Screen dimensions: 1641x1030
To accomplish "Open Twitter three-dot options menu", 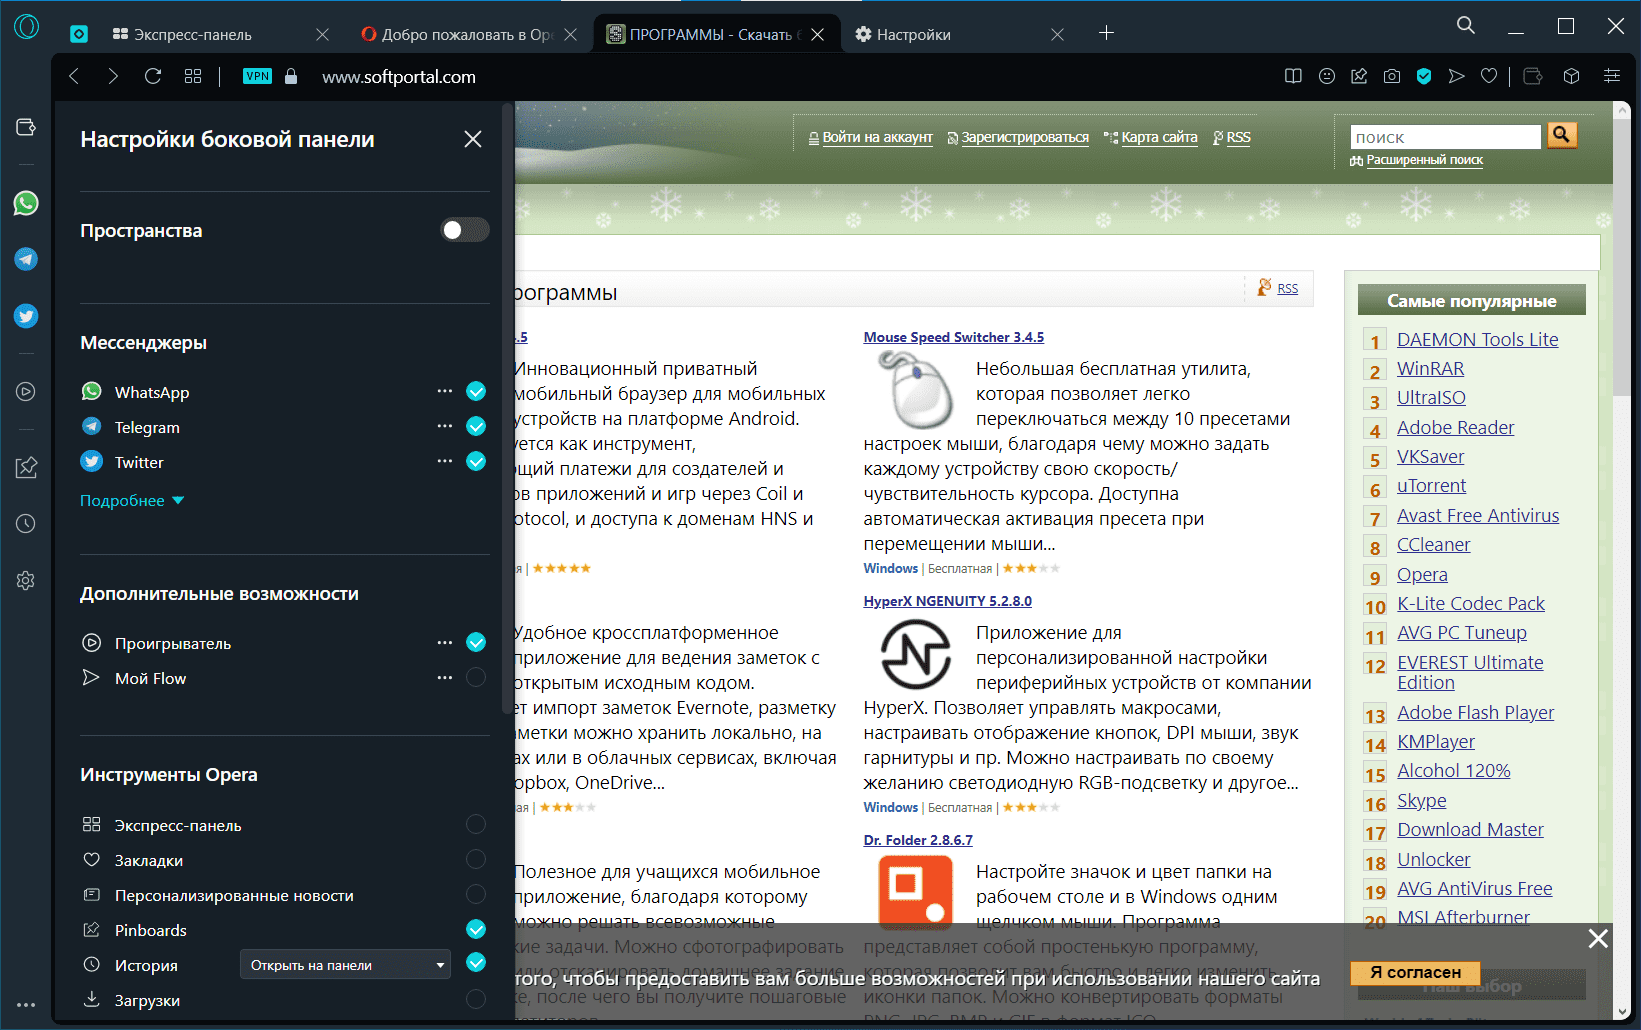I will (445, 461).
